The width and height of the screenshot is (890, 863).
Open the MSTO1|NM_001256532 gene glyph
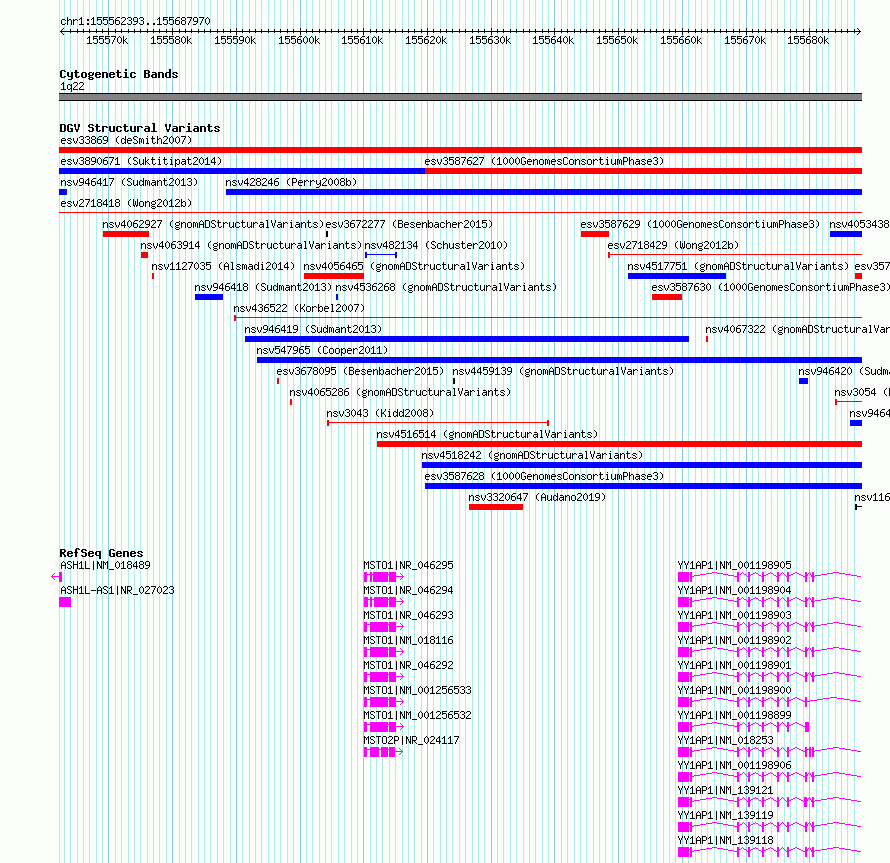384,727
